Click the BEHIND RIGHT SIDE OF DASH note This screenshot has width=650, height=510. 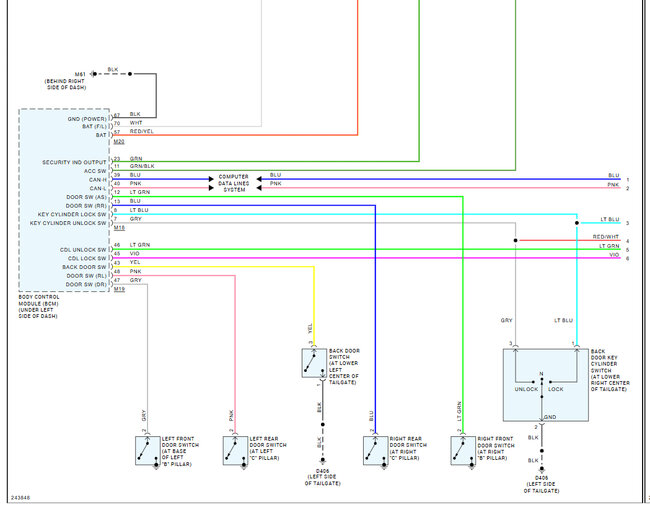(x=65, y=85)
